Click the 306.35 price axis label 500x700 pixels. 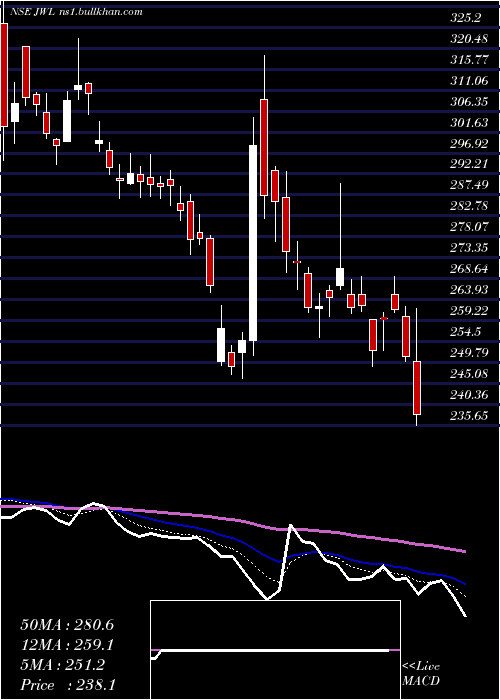click(469, 102)
